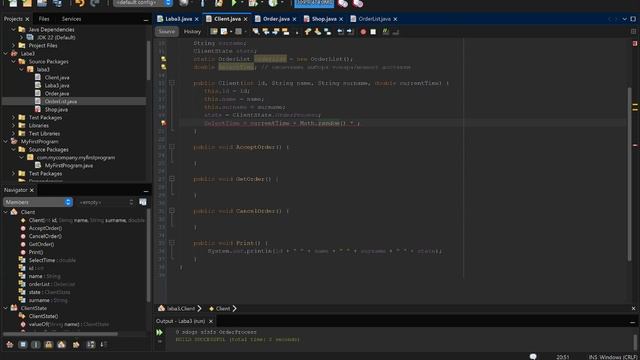Fold the AcceptOrder method in editor
The width and height of the screenshot is (640, 360).
click(172, 147)
